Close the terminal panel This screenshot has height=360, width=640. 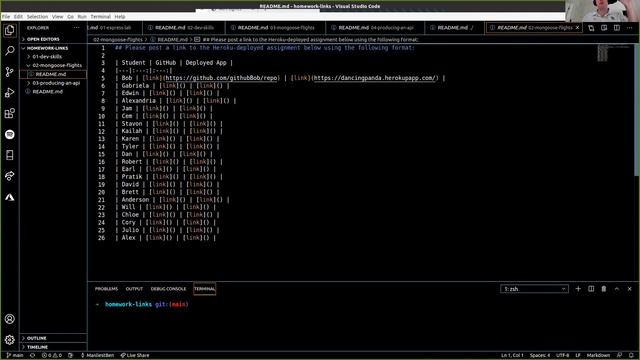point(629,289)
